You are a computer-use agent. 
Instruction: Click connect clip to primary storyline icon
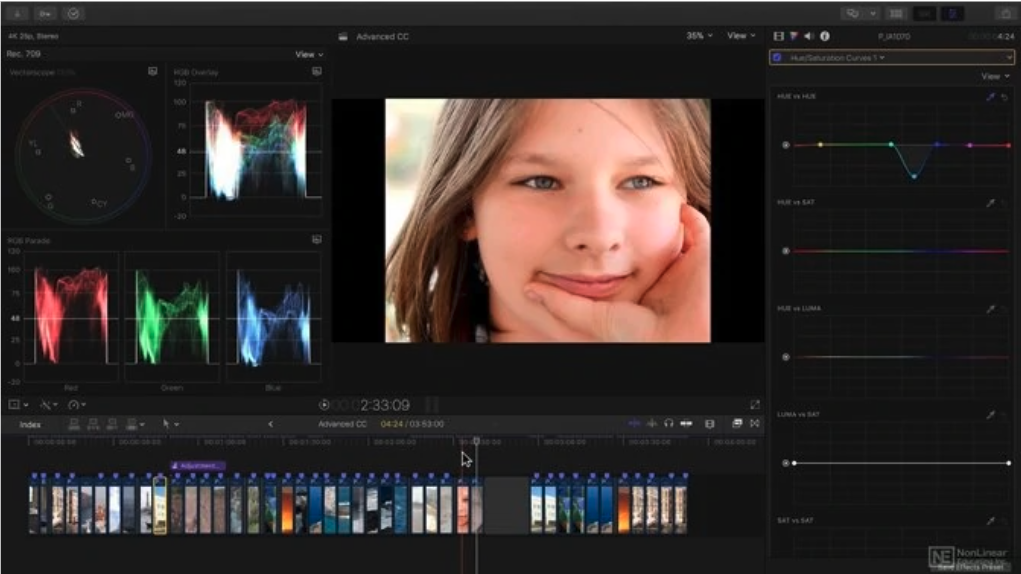[74, 424]
